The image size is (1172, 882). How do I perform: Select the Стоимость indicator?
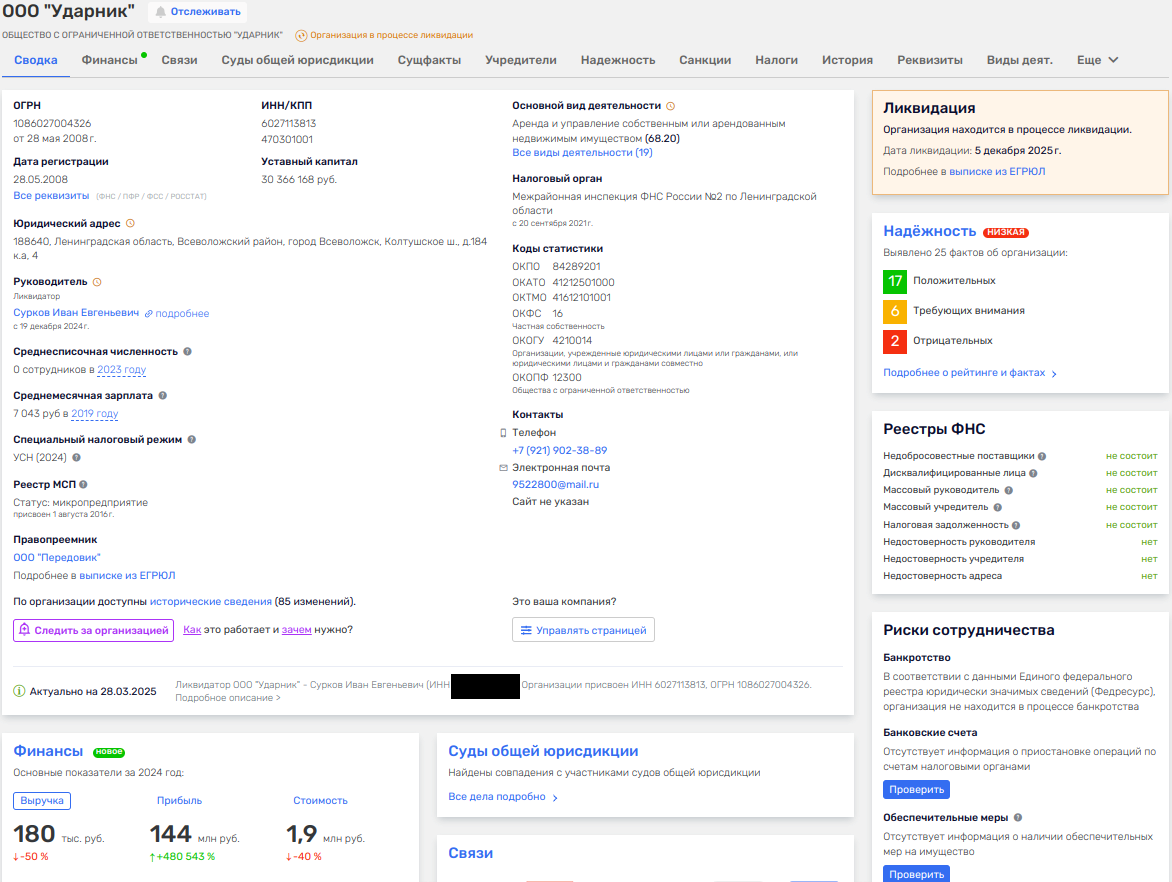tap(321, 801)
